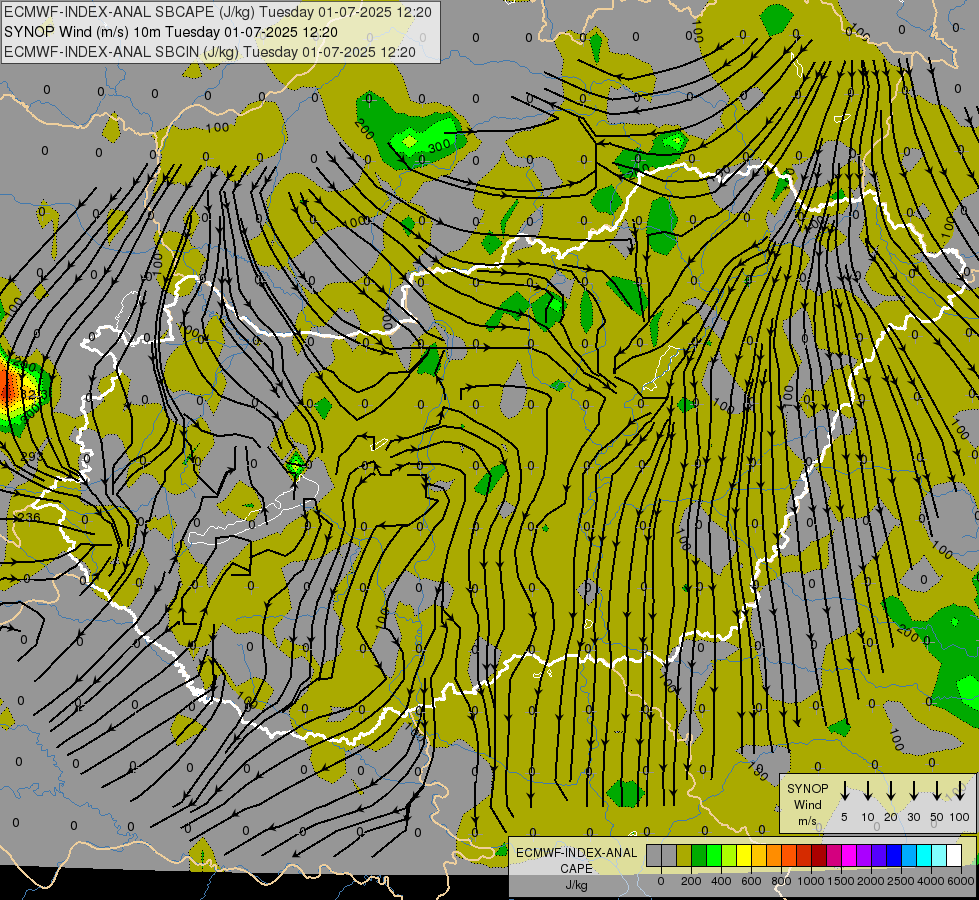Pick the dark green CAPE legend swatch

(x=699, y=855)
